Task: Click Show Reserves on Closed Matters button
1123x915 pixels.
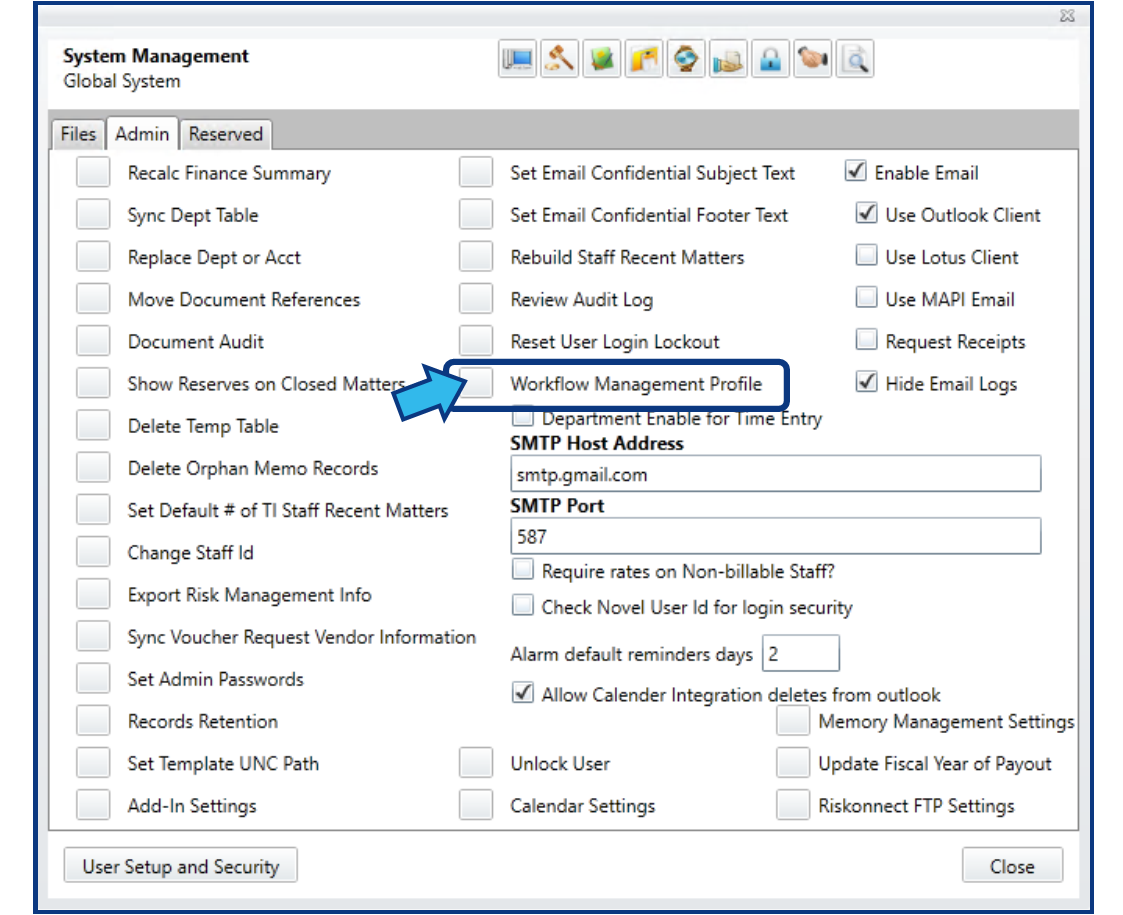Action: click(x=93, y=383)
